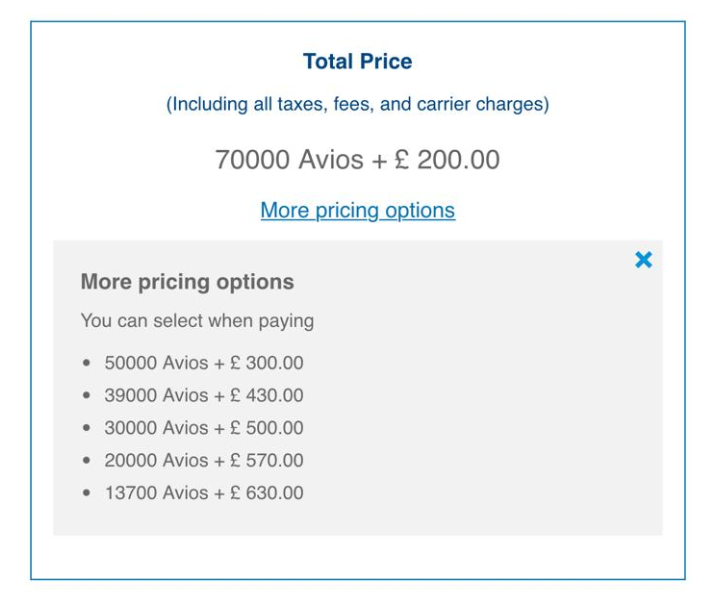Choose the 39000 Avios + £ 430.00 option

coord(203,396)
